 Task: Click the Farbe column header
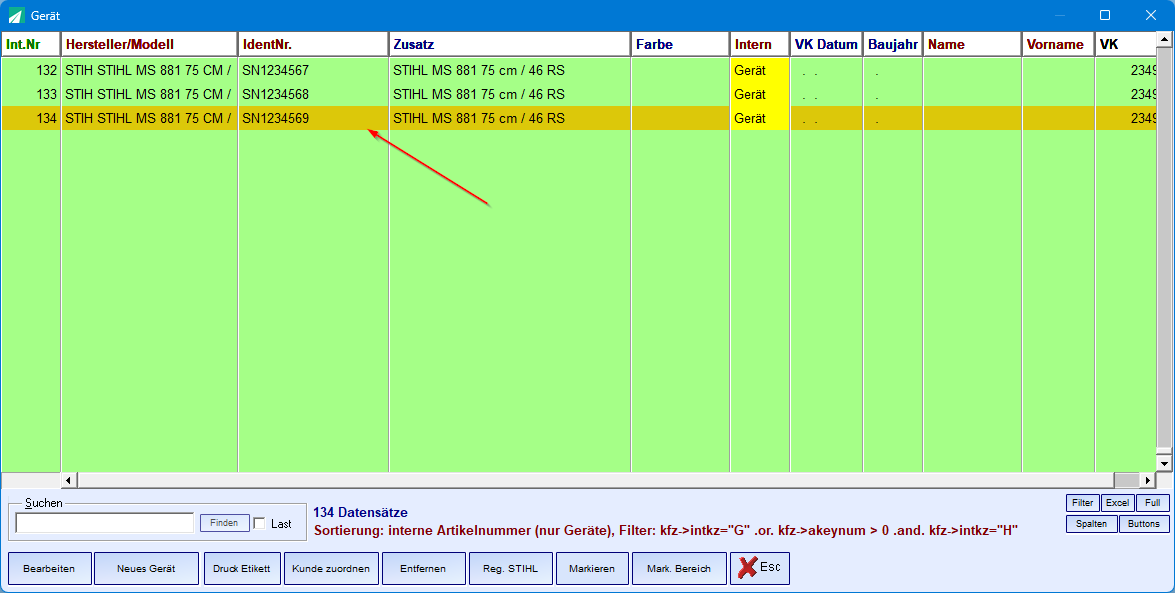[680, 44]
